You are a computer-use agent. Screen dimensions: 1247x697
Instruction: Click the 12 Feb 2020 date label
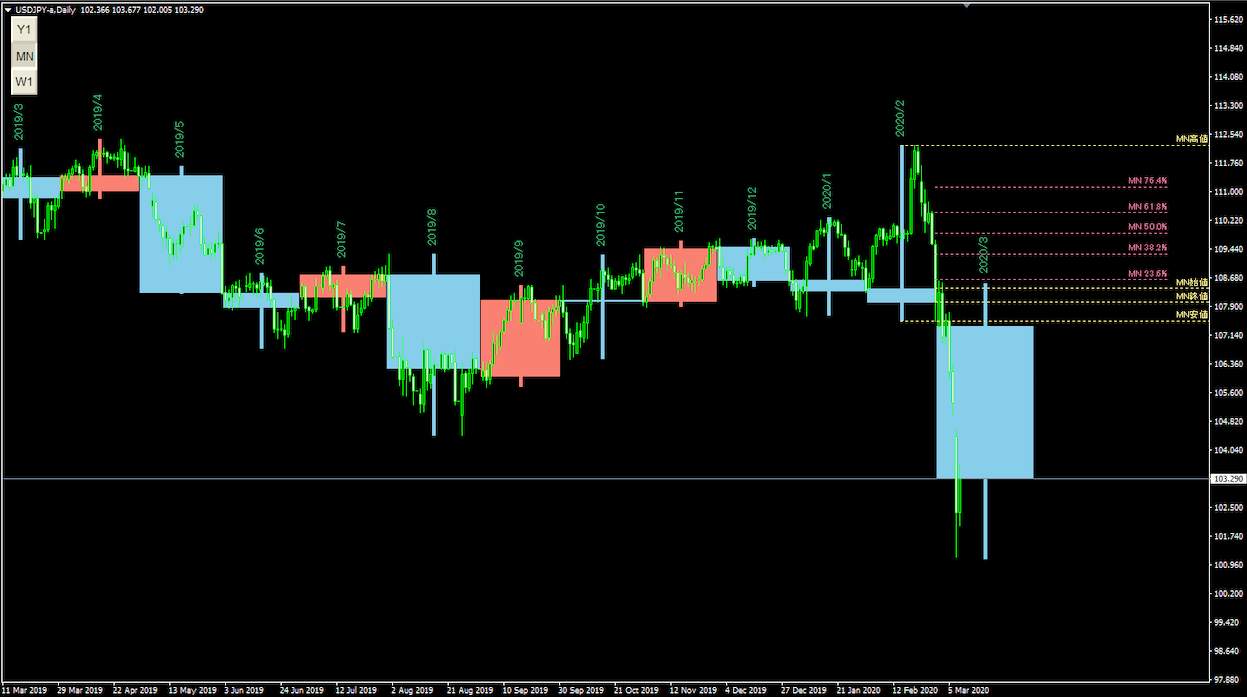click(915, 690)
